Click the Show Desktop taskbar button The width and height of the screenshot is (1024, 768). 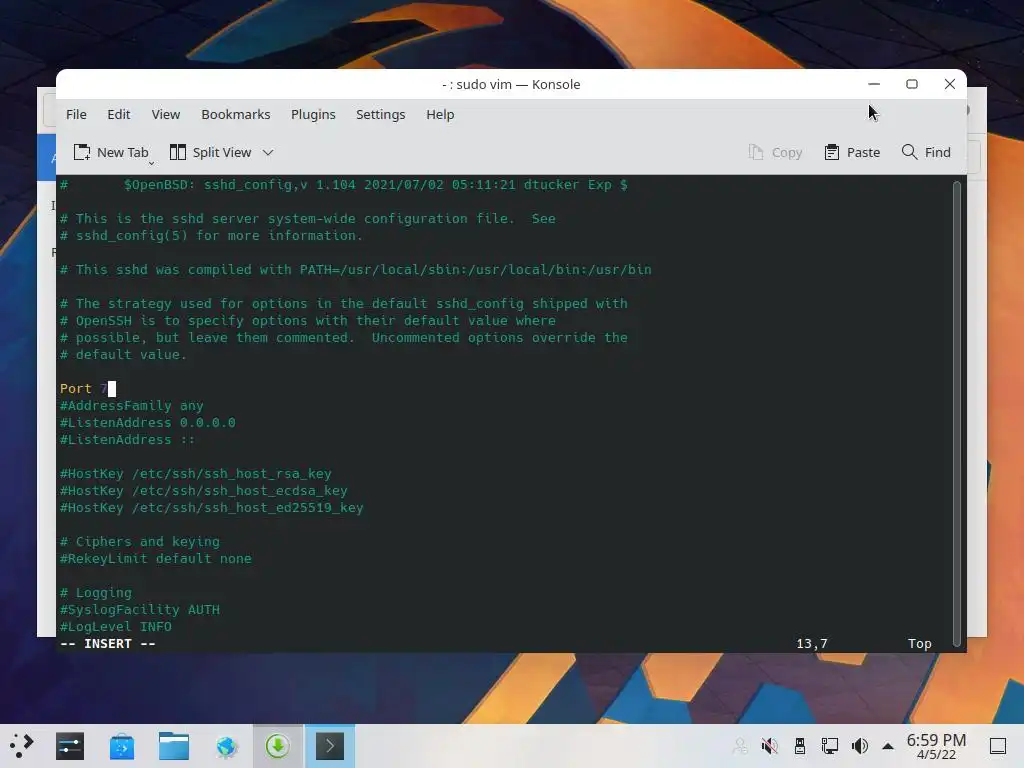tap(998, 746)
